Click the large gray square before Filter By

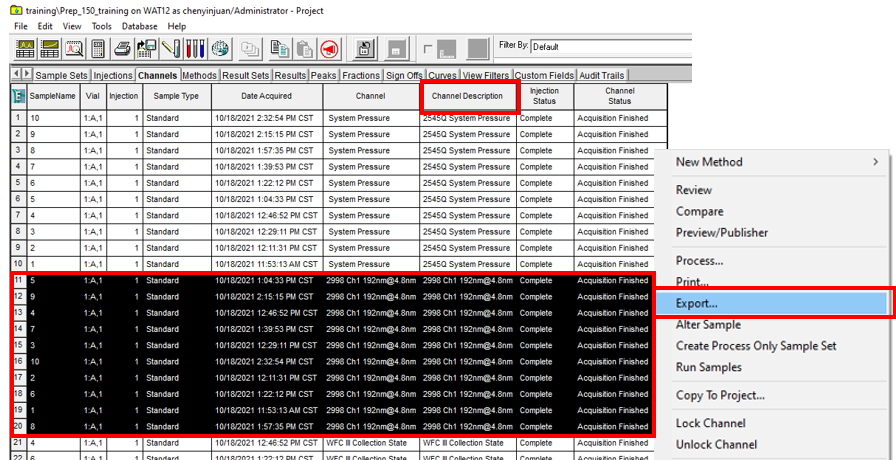(x=478, y=49)
